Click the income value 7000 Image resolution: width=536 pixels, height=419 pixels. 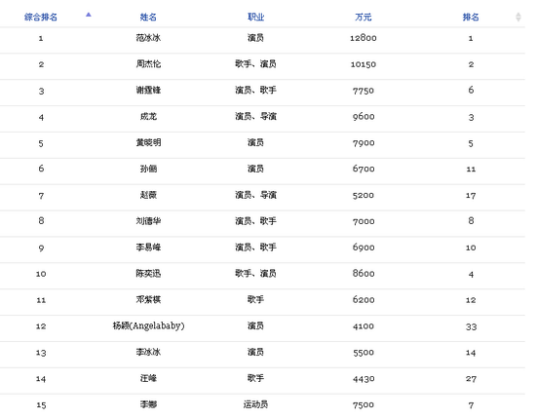pyautogui.click(x=363, y=221)
